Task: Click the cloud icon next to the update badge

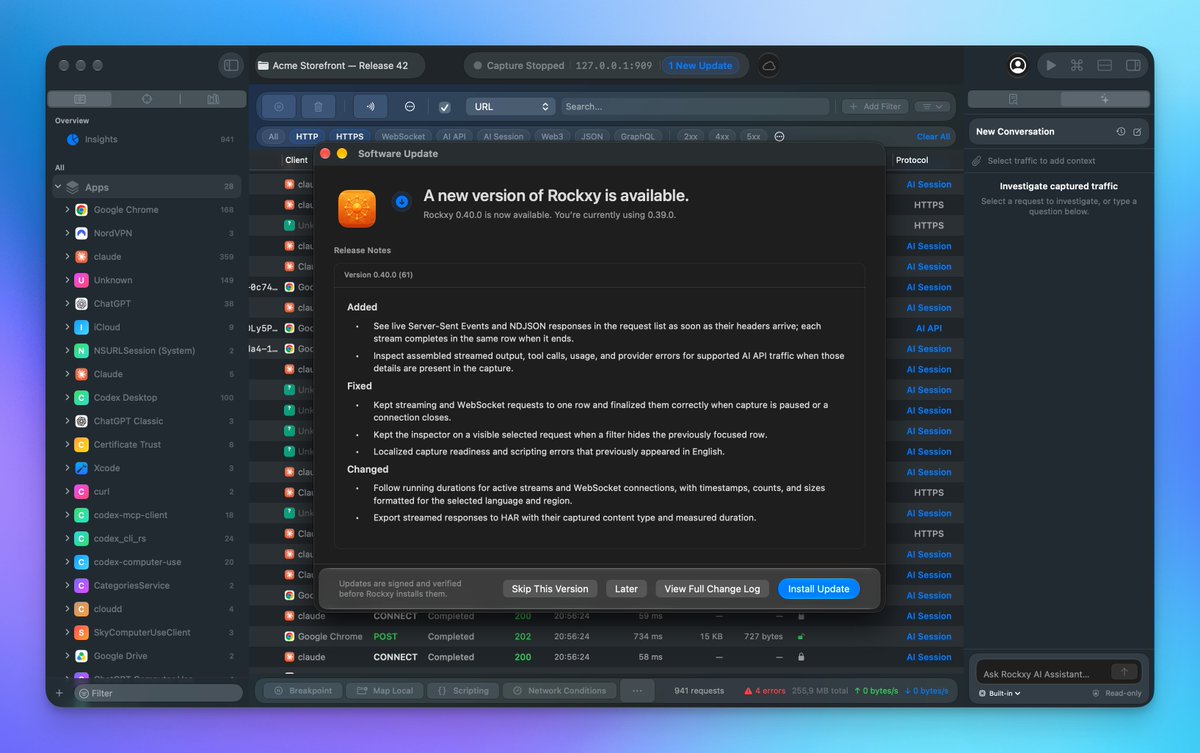Action: [x=769, y=66]
